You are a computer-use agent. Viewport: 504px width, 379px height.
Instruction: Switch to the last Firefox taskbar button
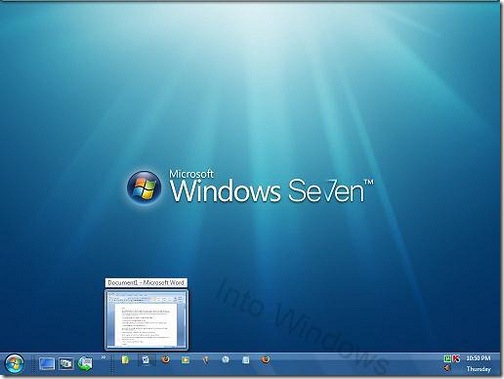point(265,360)
